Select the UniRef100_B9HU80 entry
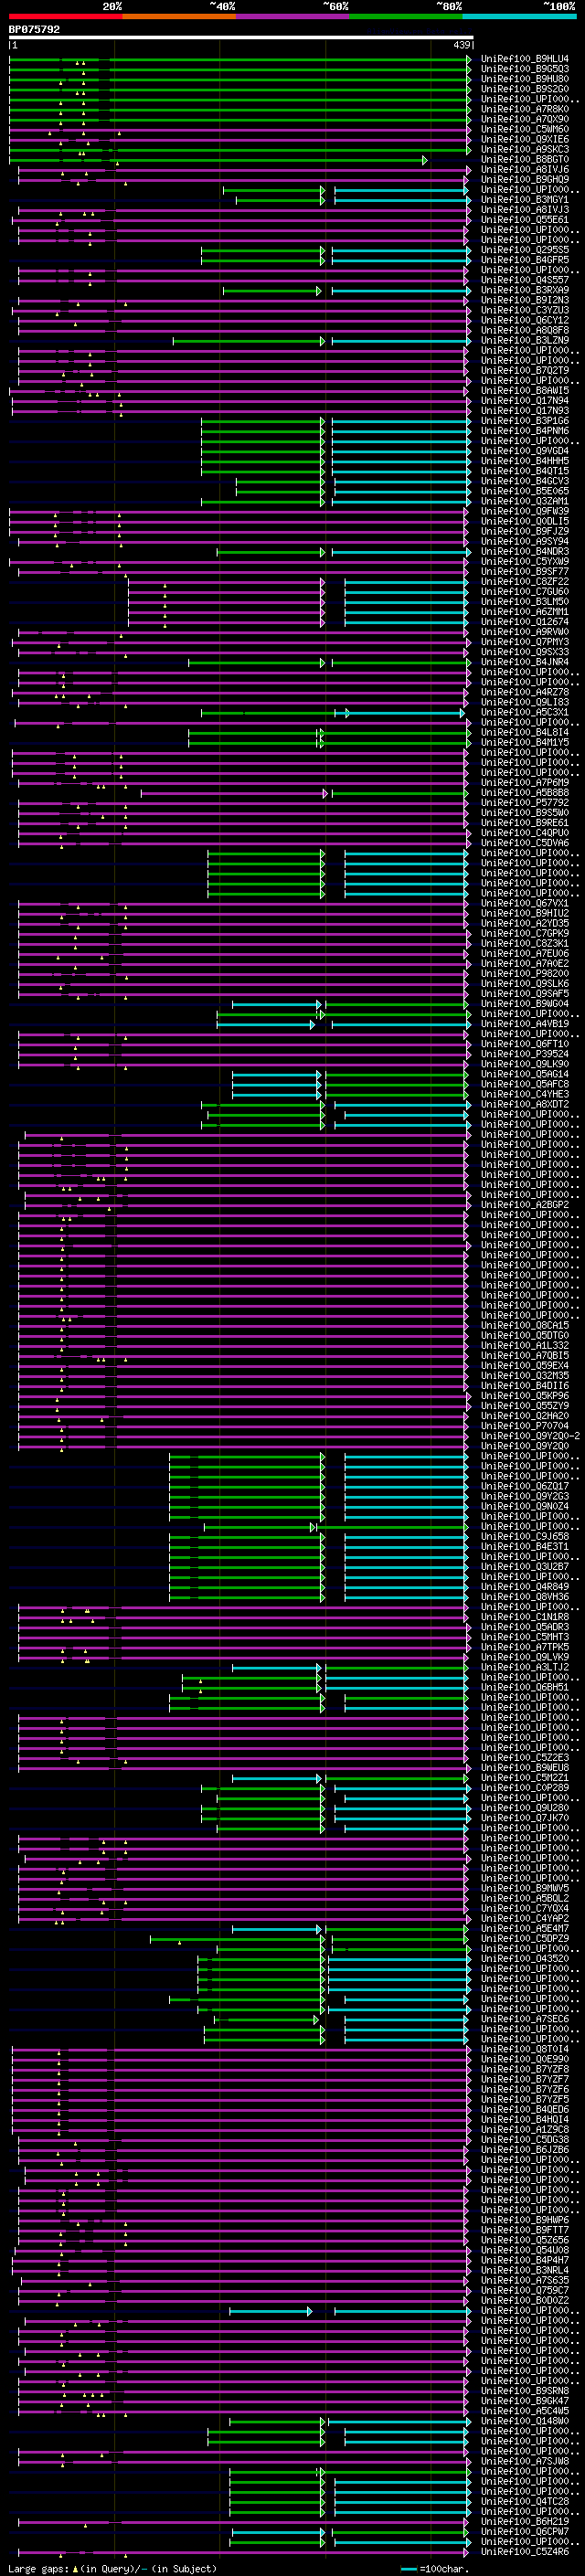The image size is (585, 2576). click(524, 79)
